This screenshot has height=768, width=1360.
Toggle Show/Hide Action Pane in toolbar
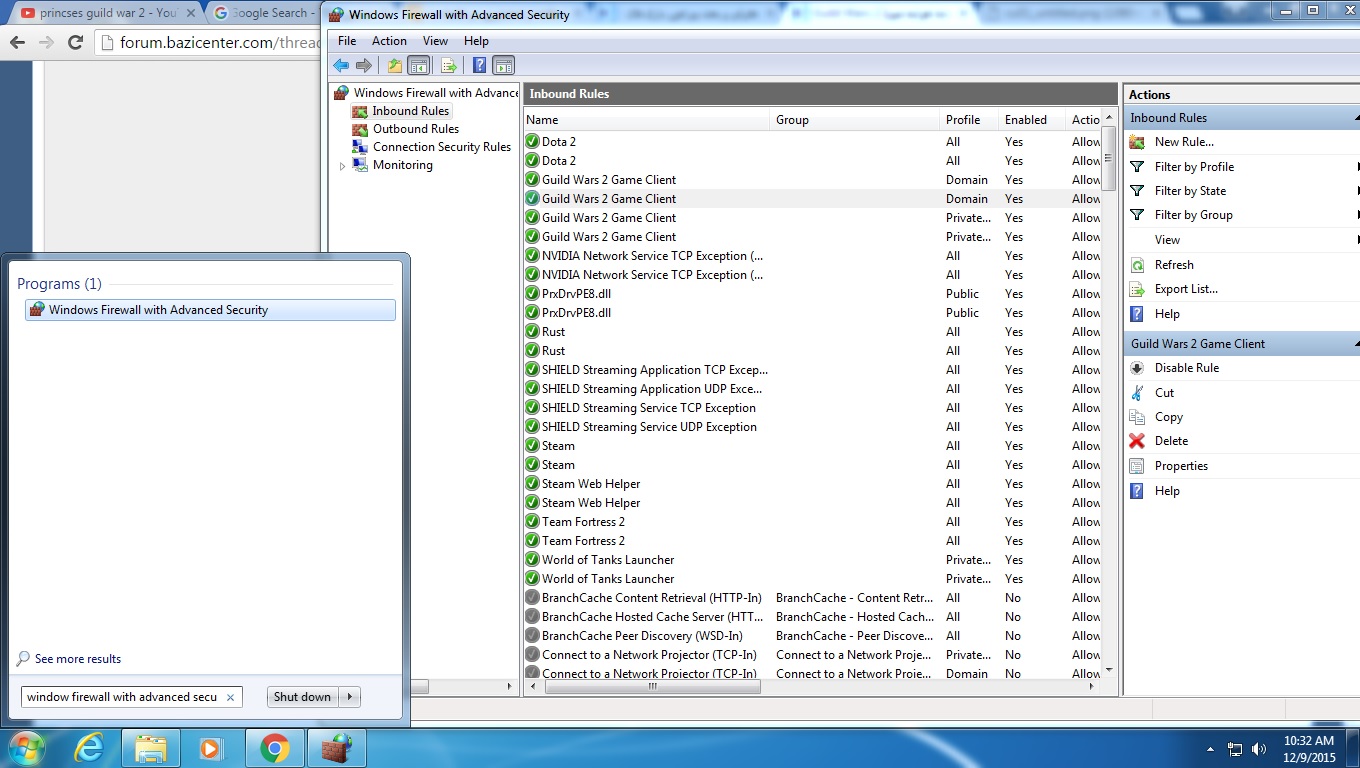503,65
